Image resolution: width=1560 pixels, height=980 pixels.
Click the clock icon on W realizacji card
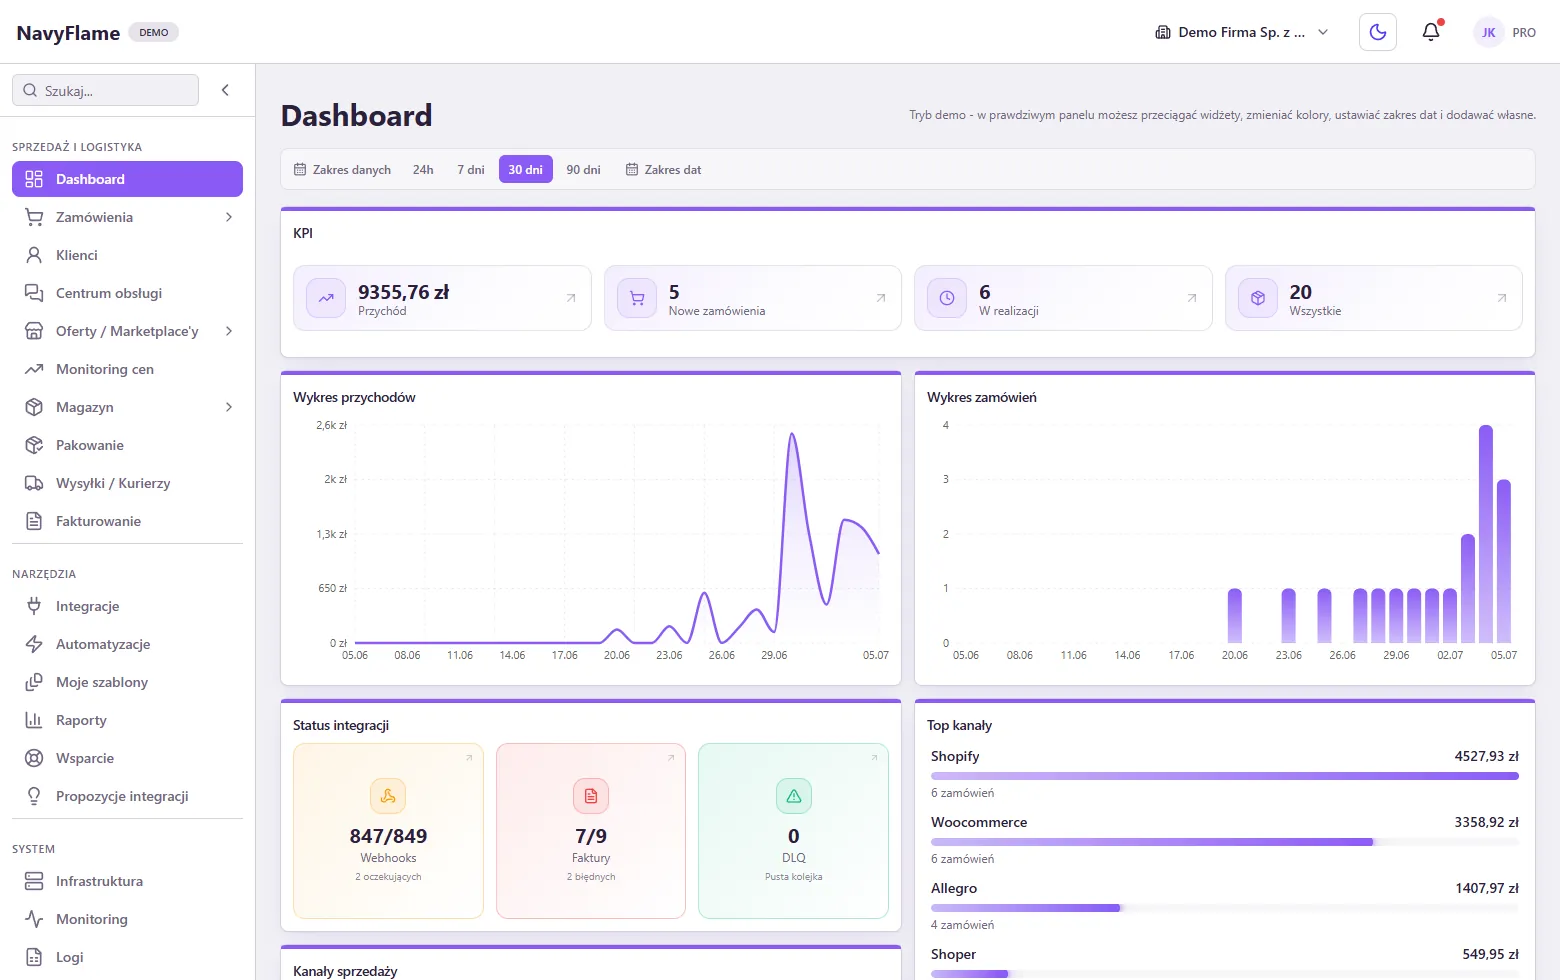point(947,298)
